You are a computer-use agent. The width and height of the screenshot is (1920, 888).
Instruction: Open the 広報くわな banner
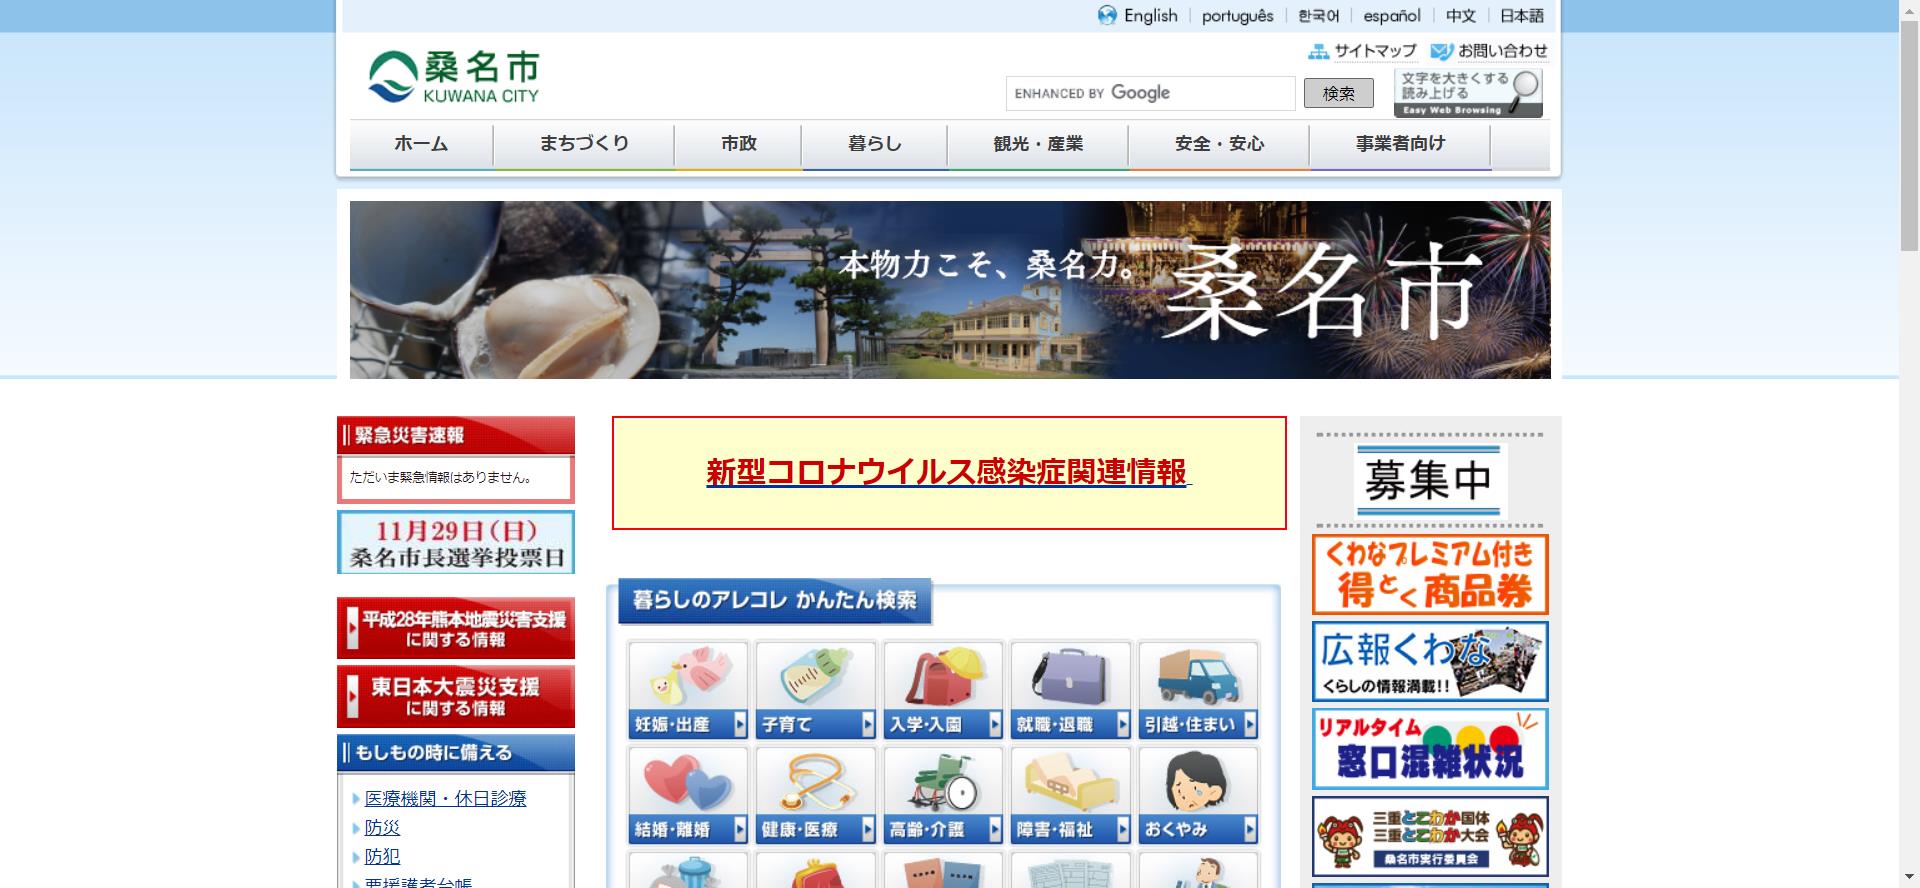click(1430, 661)
